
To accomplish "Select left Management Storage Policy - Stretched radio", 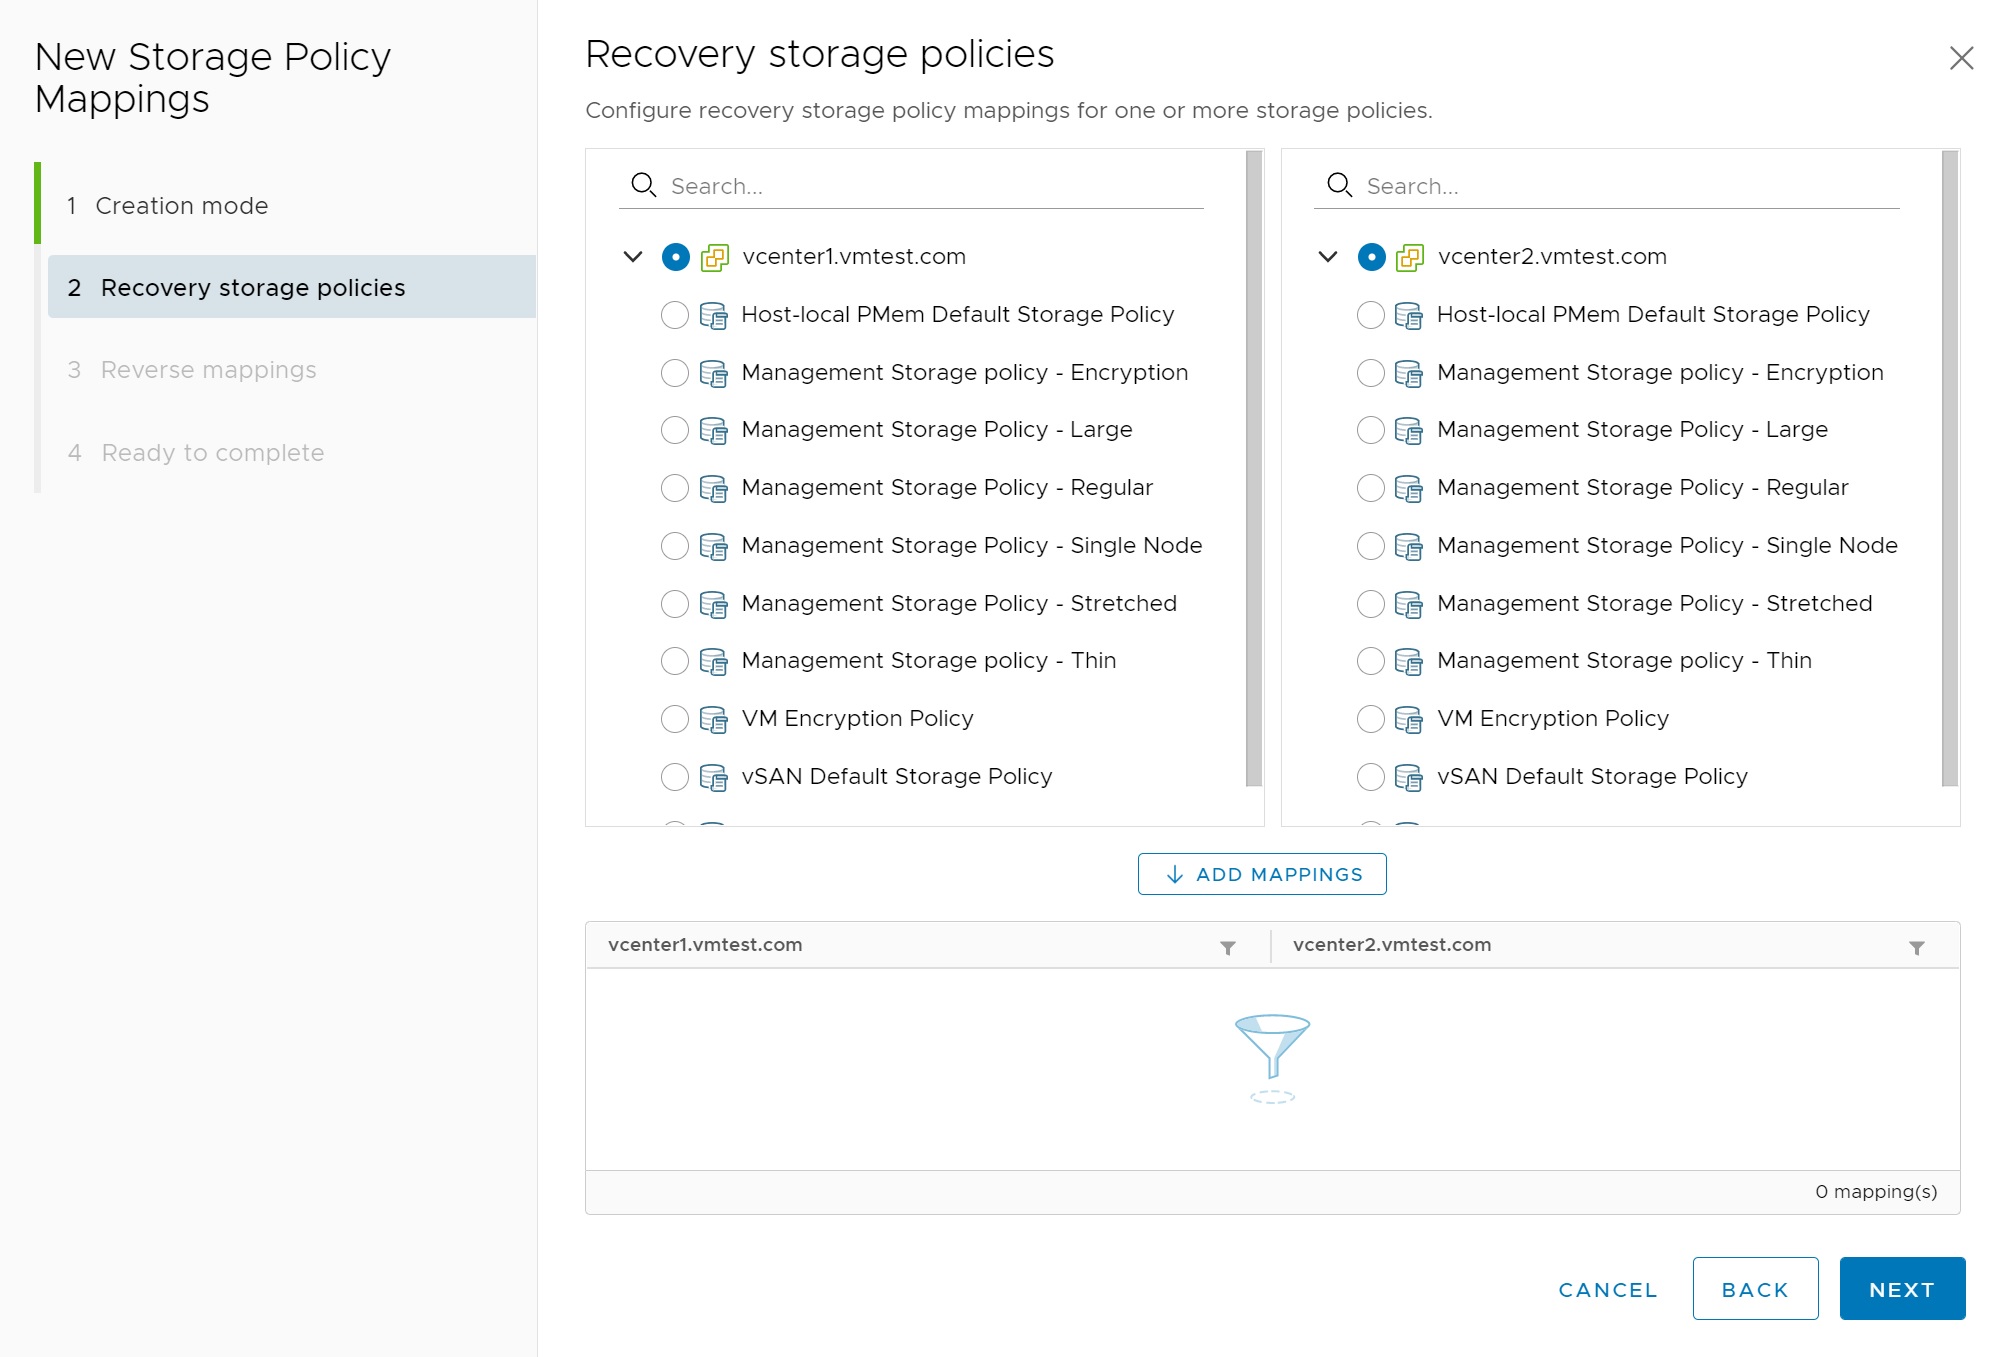I will click(x=675, y=604).
